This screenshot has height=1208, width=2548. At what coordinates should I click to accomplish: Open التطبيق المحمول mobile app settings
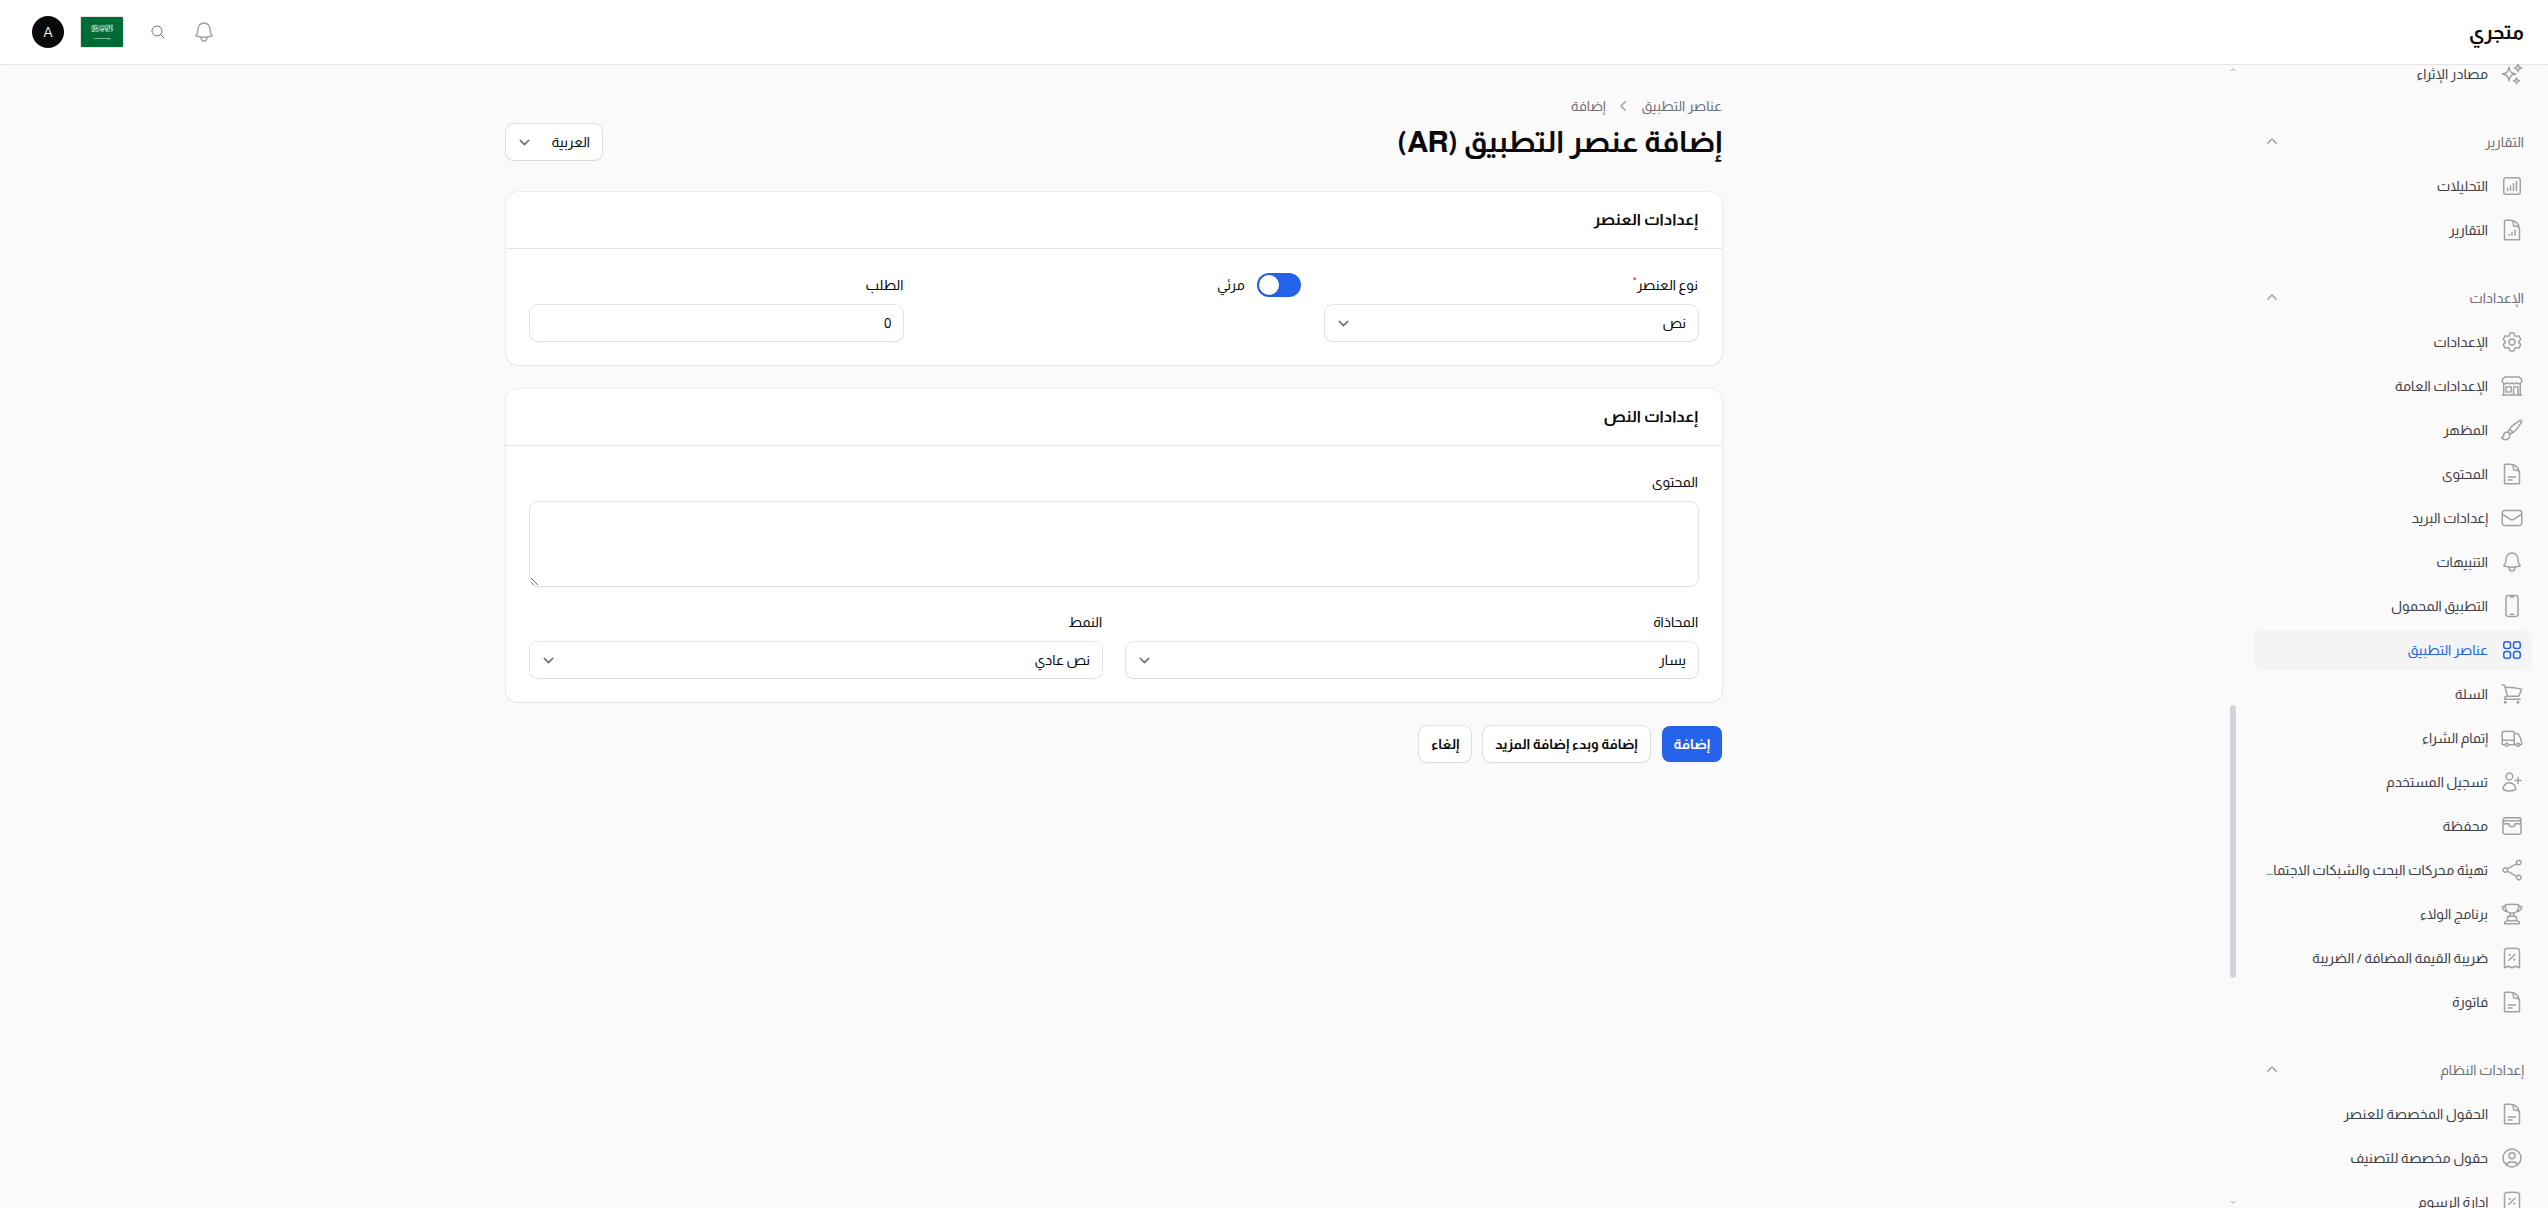tap(2513, 605)
